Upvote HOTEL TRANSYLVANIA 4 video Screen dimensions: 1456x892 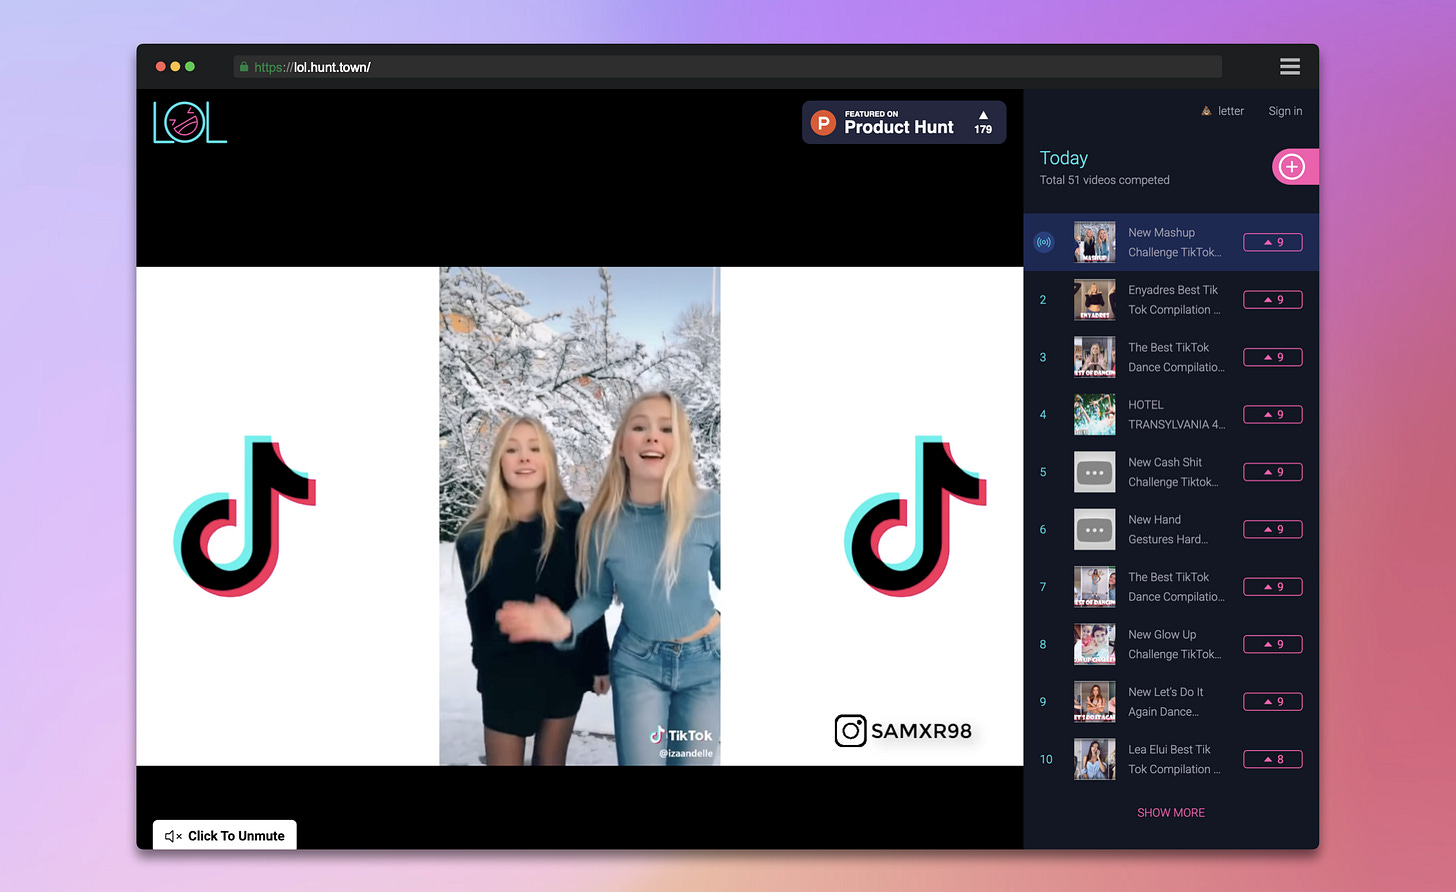1273,415
